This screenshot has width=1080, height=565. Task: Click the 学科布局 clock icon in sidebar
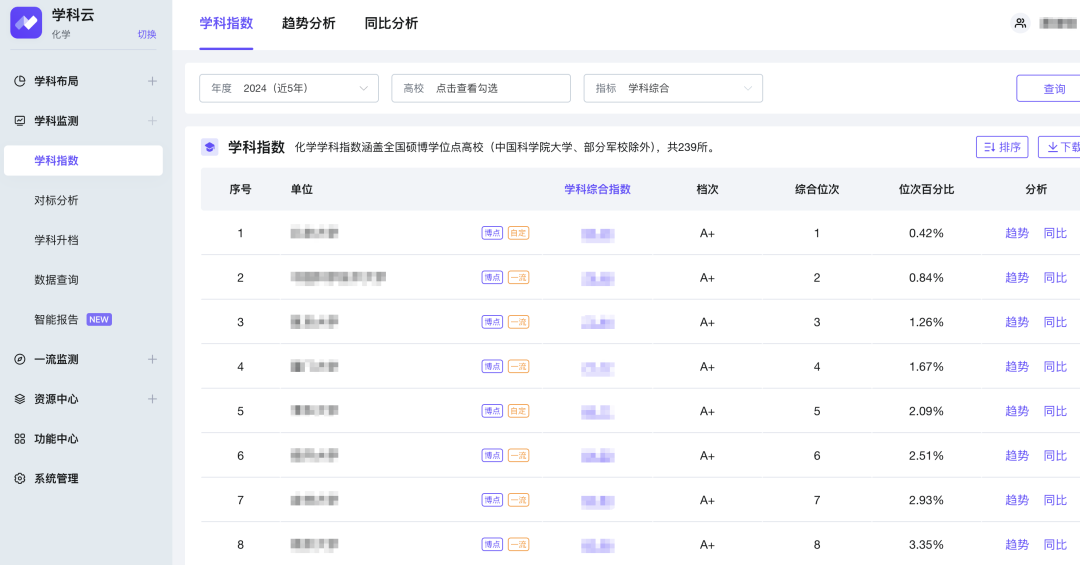tap(20, 81)
